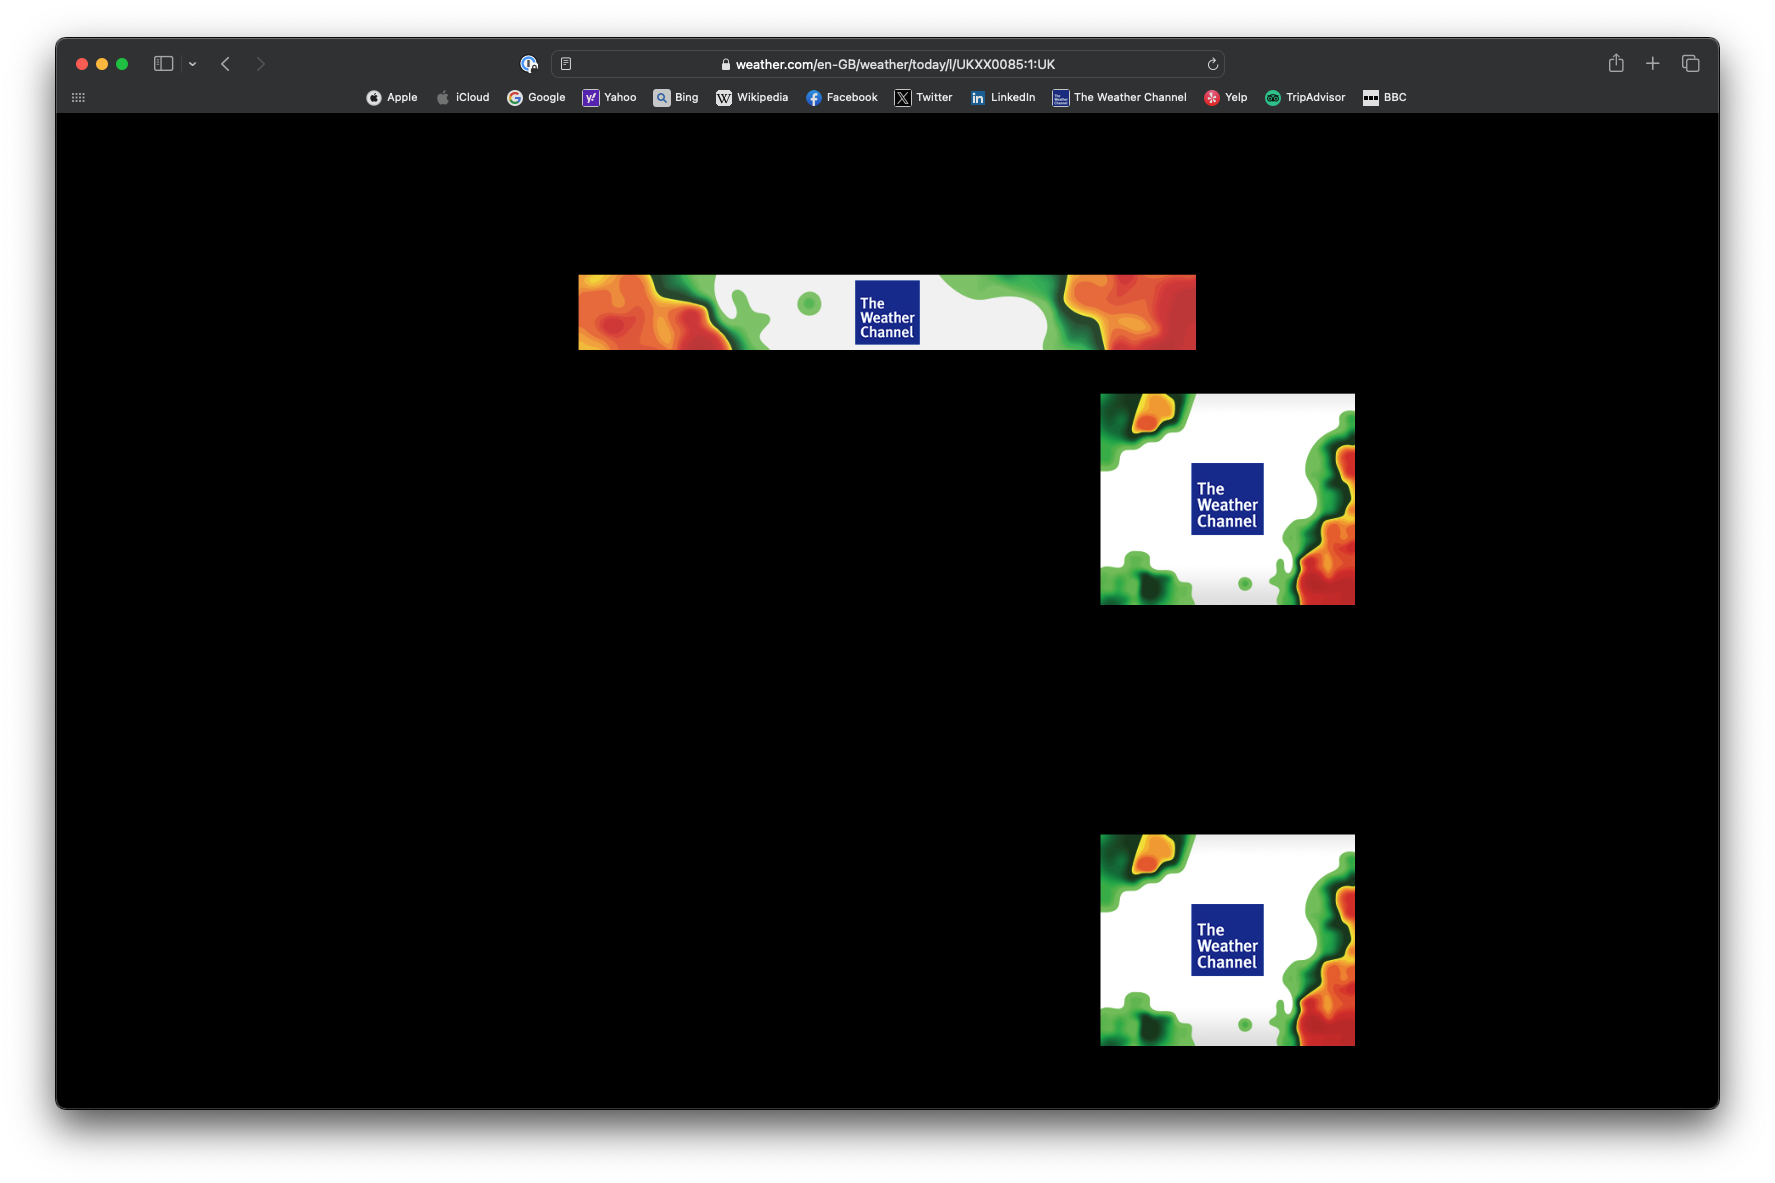Open The Weather Channel bookmark
Screen dimensions: 1775x1183
click(1120, 97)
